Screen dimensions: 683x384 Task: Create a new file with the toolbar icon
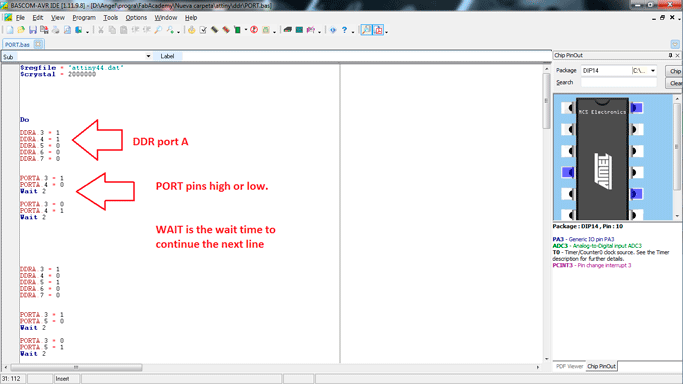[10, 30]
